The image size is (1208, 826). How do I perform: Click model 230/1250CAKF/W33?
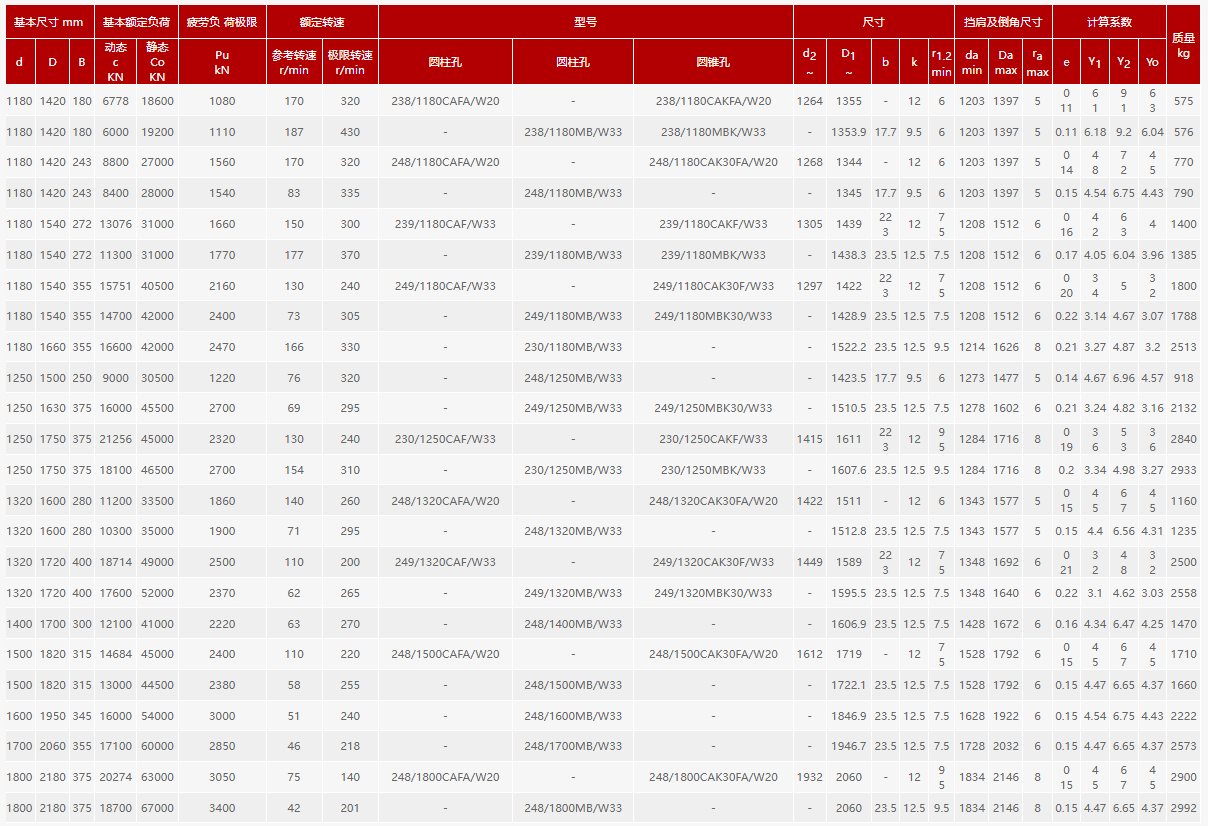(x=712, y=439)
